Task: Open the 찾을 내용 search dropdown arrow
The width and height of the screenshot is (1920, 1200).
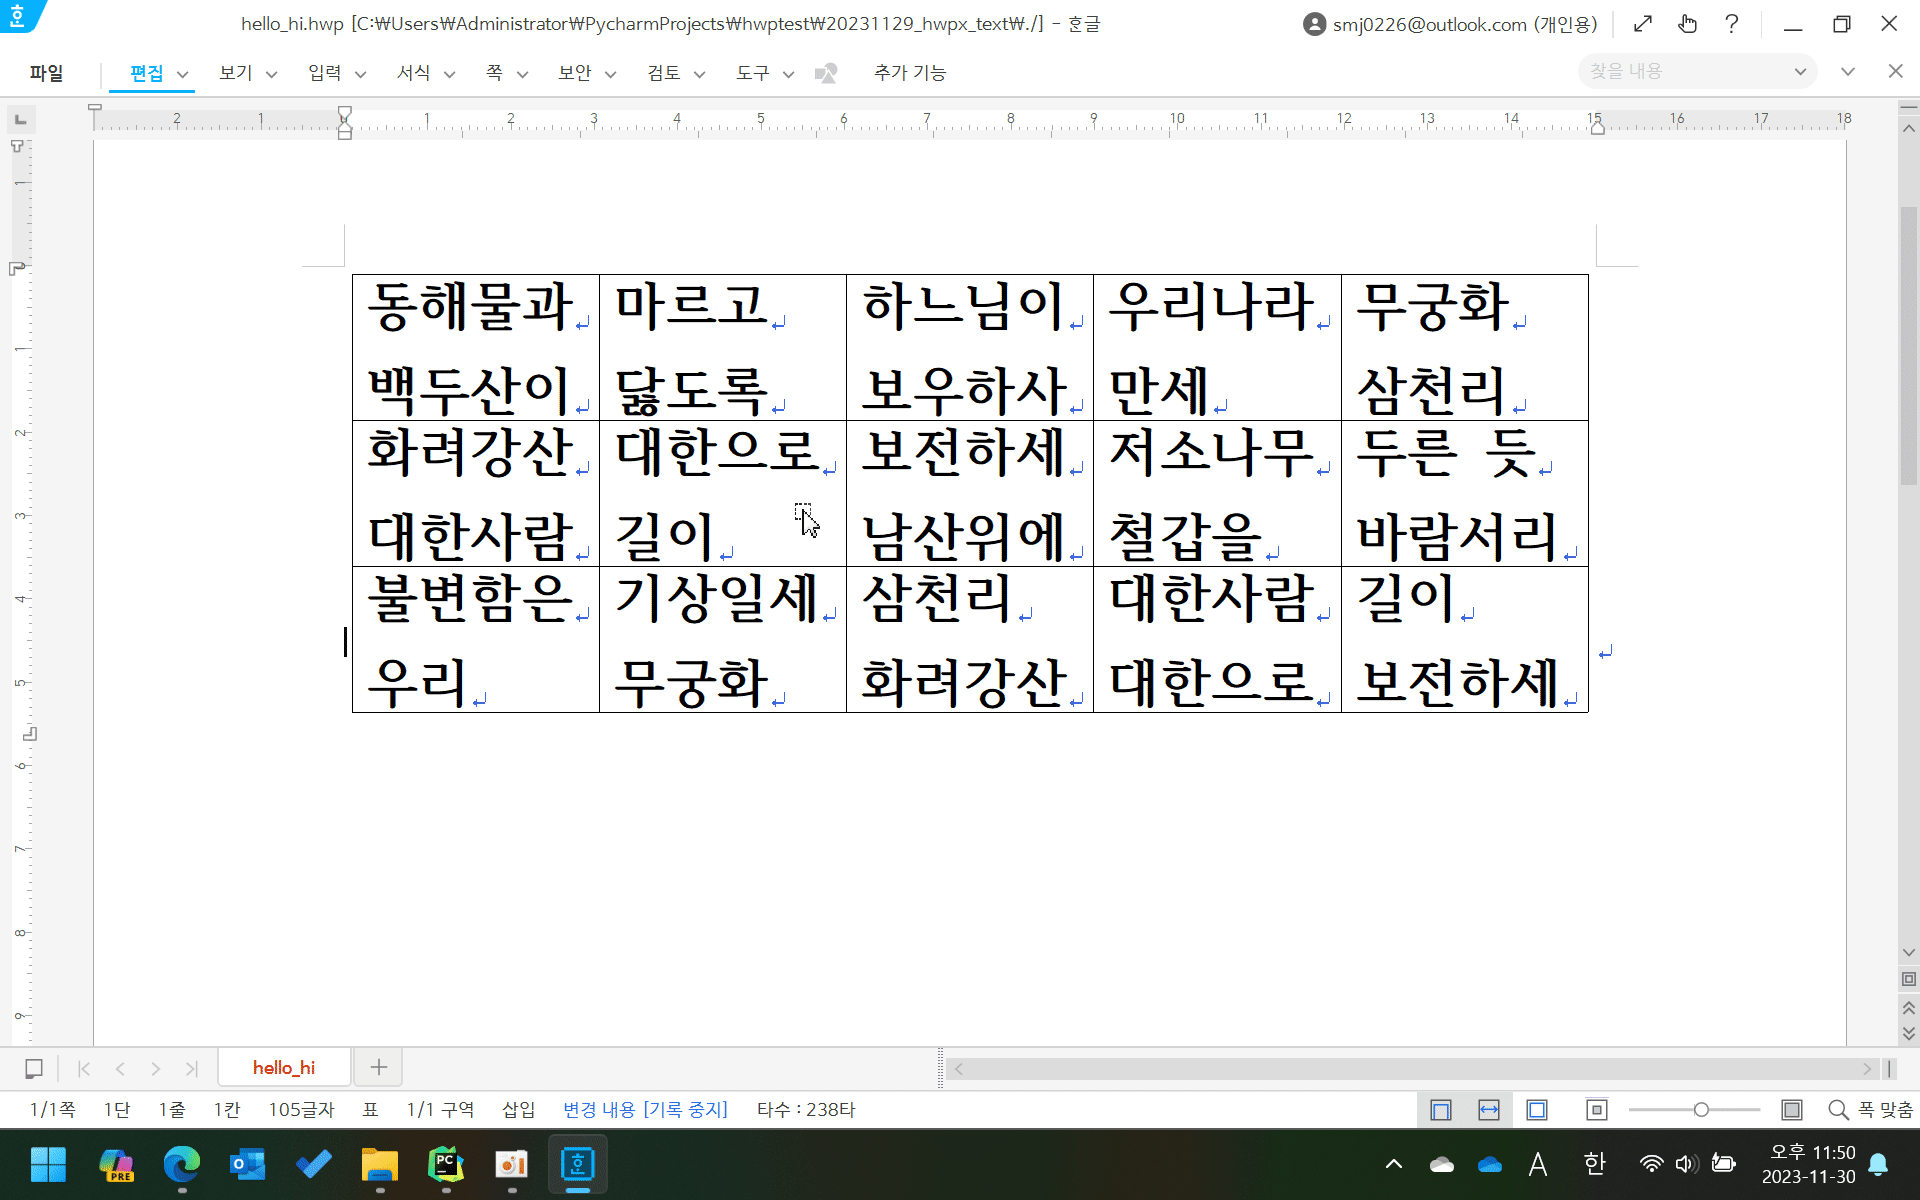Action: [1800, 72]
